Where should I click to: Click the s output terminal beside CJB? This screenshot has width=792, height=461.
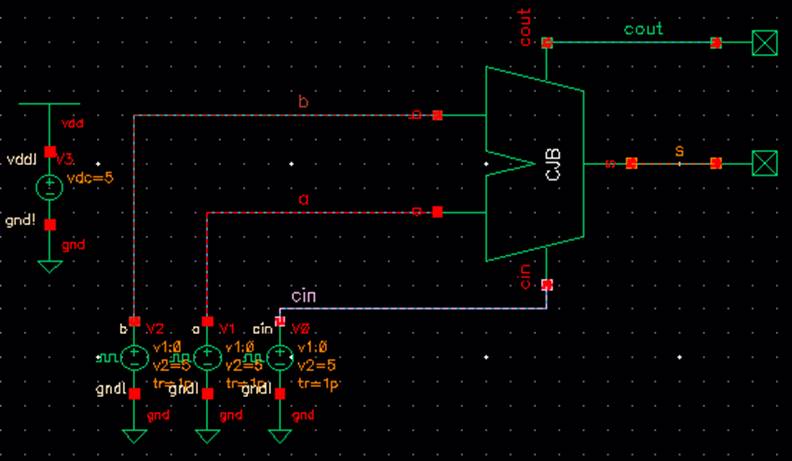point(631,163)
